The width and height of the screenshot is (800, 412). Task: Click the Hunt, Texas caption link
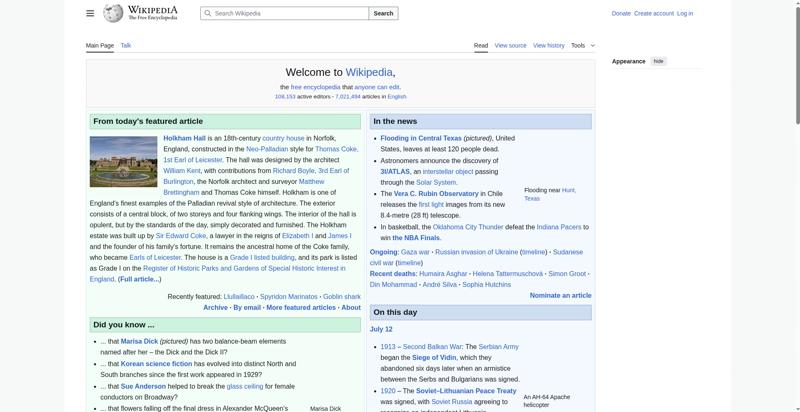click(x=550, y=194)
